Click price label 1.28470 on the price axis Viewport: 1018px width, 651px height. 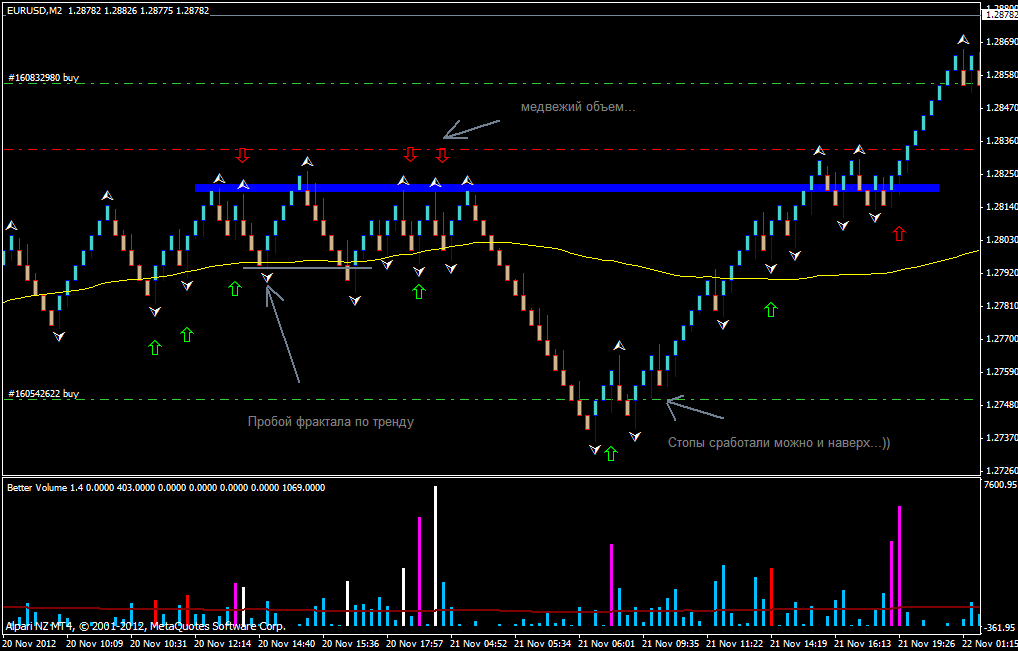tap(1001, 108)
